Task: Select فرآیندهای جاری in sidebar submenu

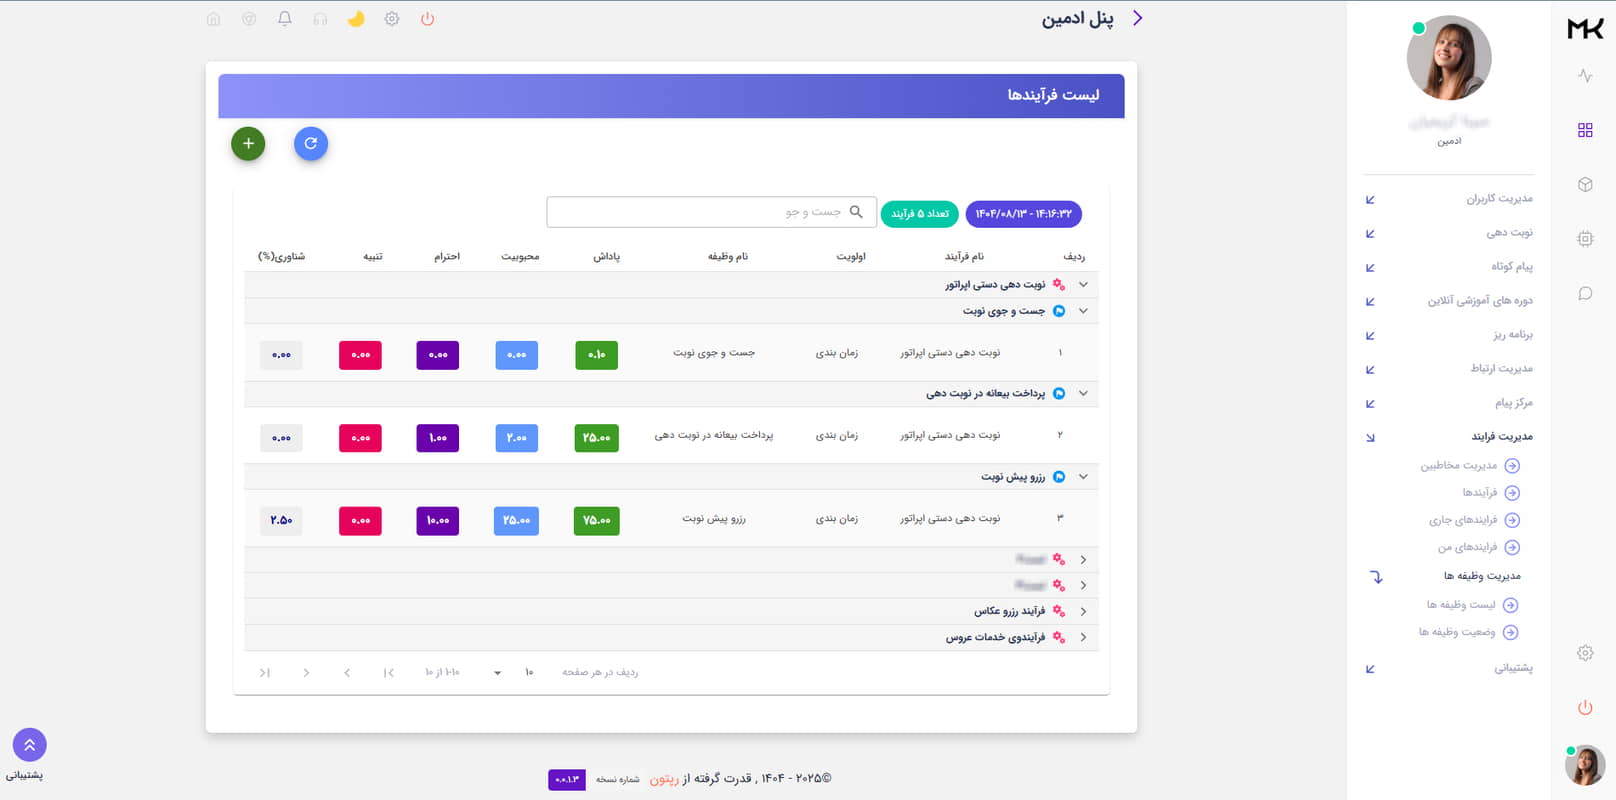Action: [x=1463, y=520]
